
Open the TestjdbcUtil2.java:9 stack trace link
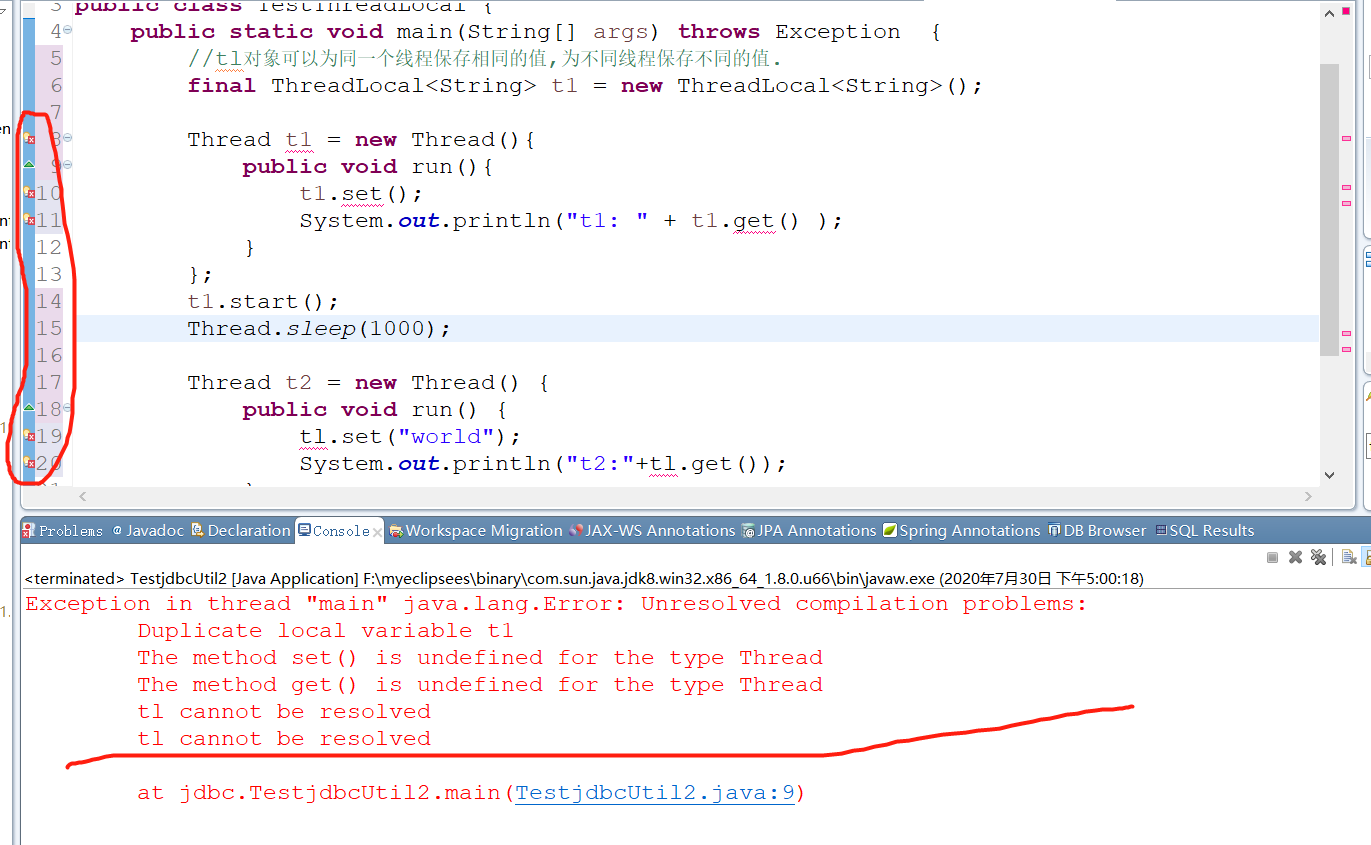pos(655,793)
